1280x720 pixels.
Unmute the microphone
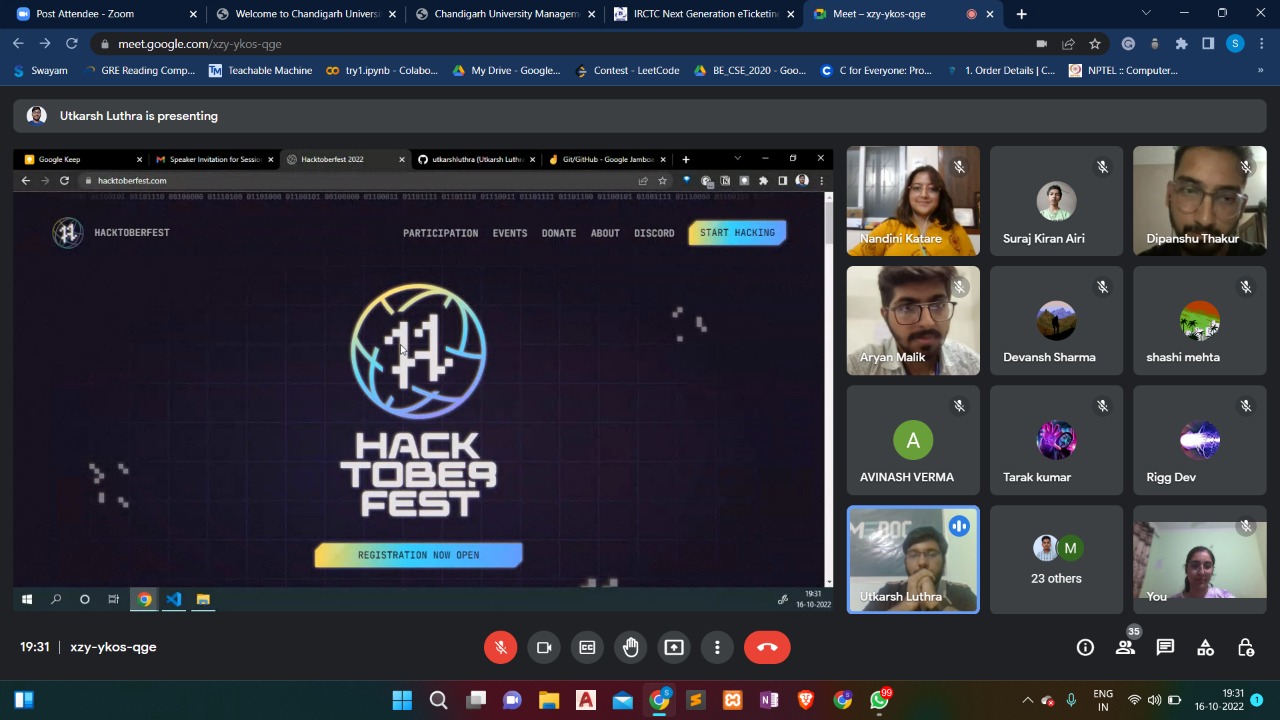click(x=501, y=647)
